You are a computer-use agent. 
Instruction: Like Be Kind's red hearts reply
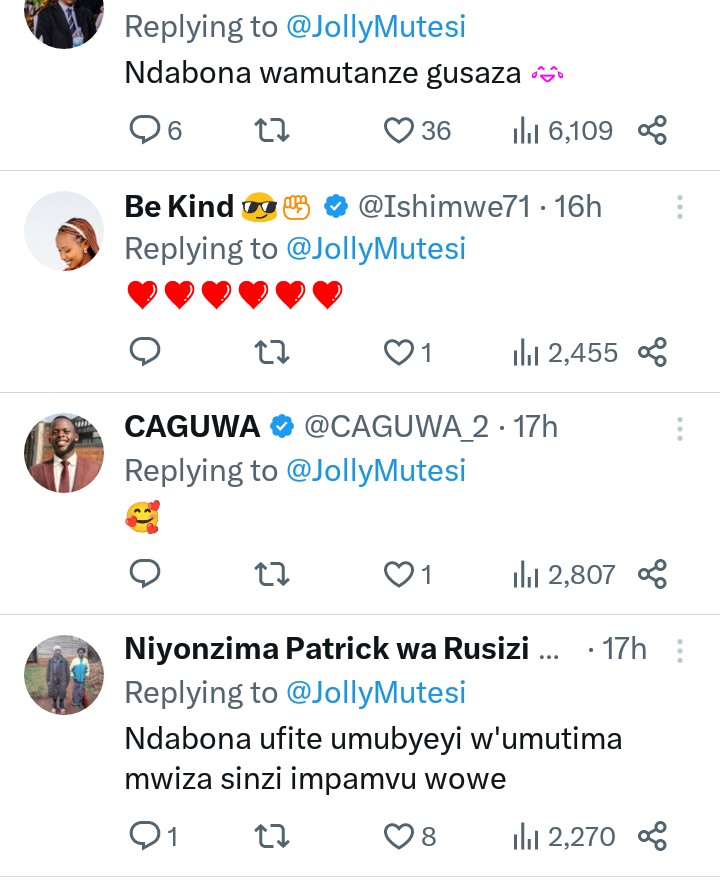(400, 352)
